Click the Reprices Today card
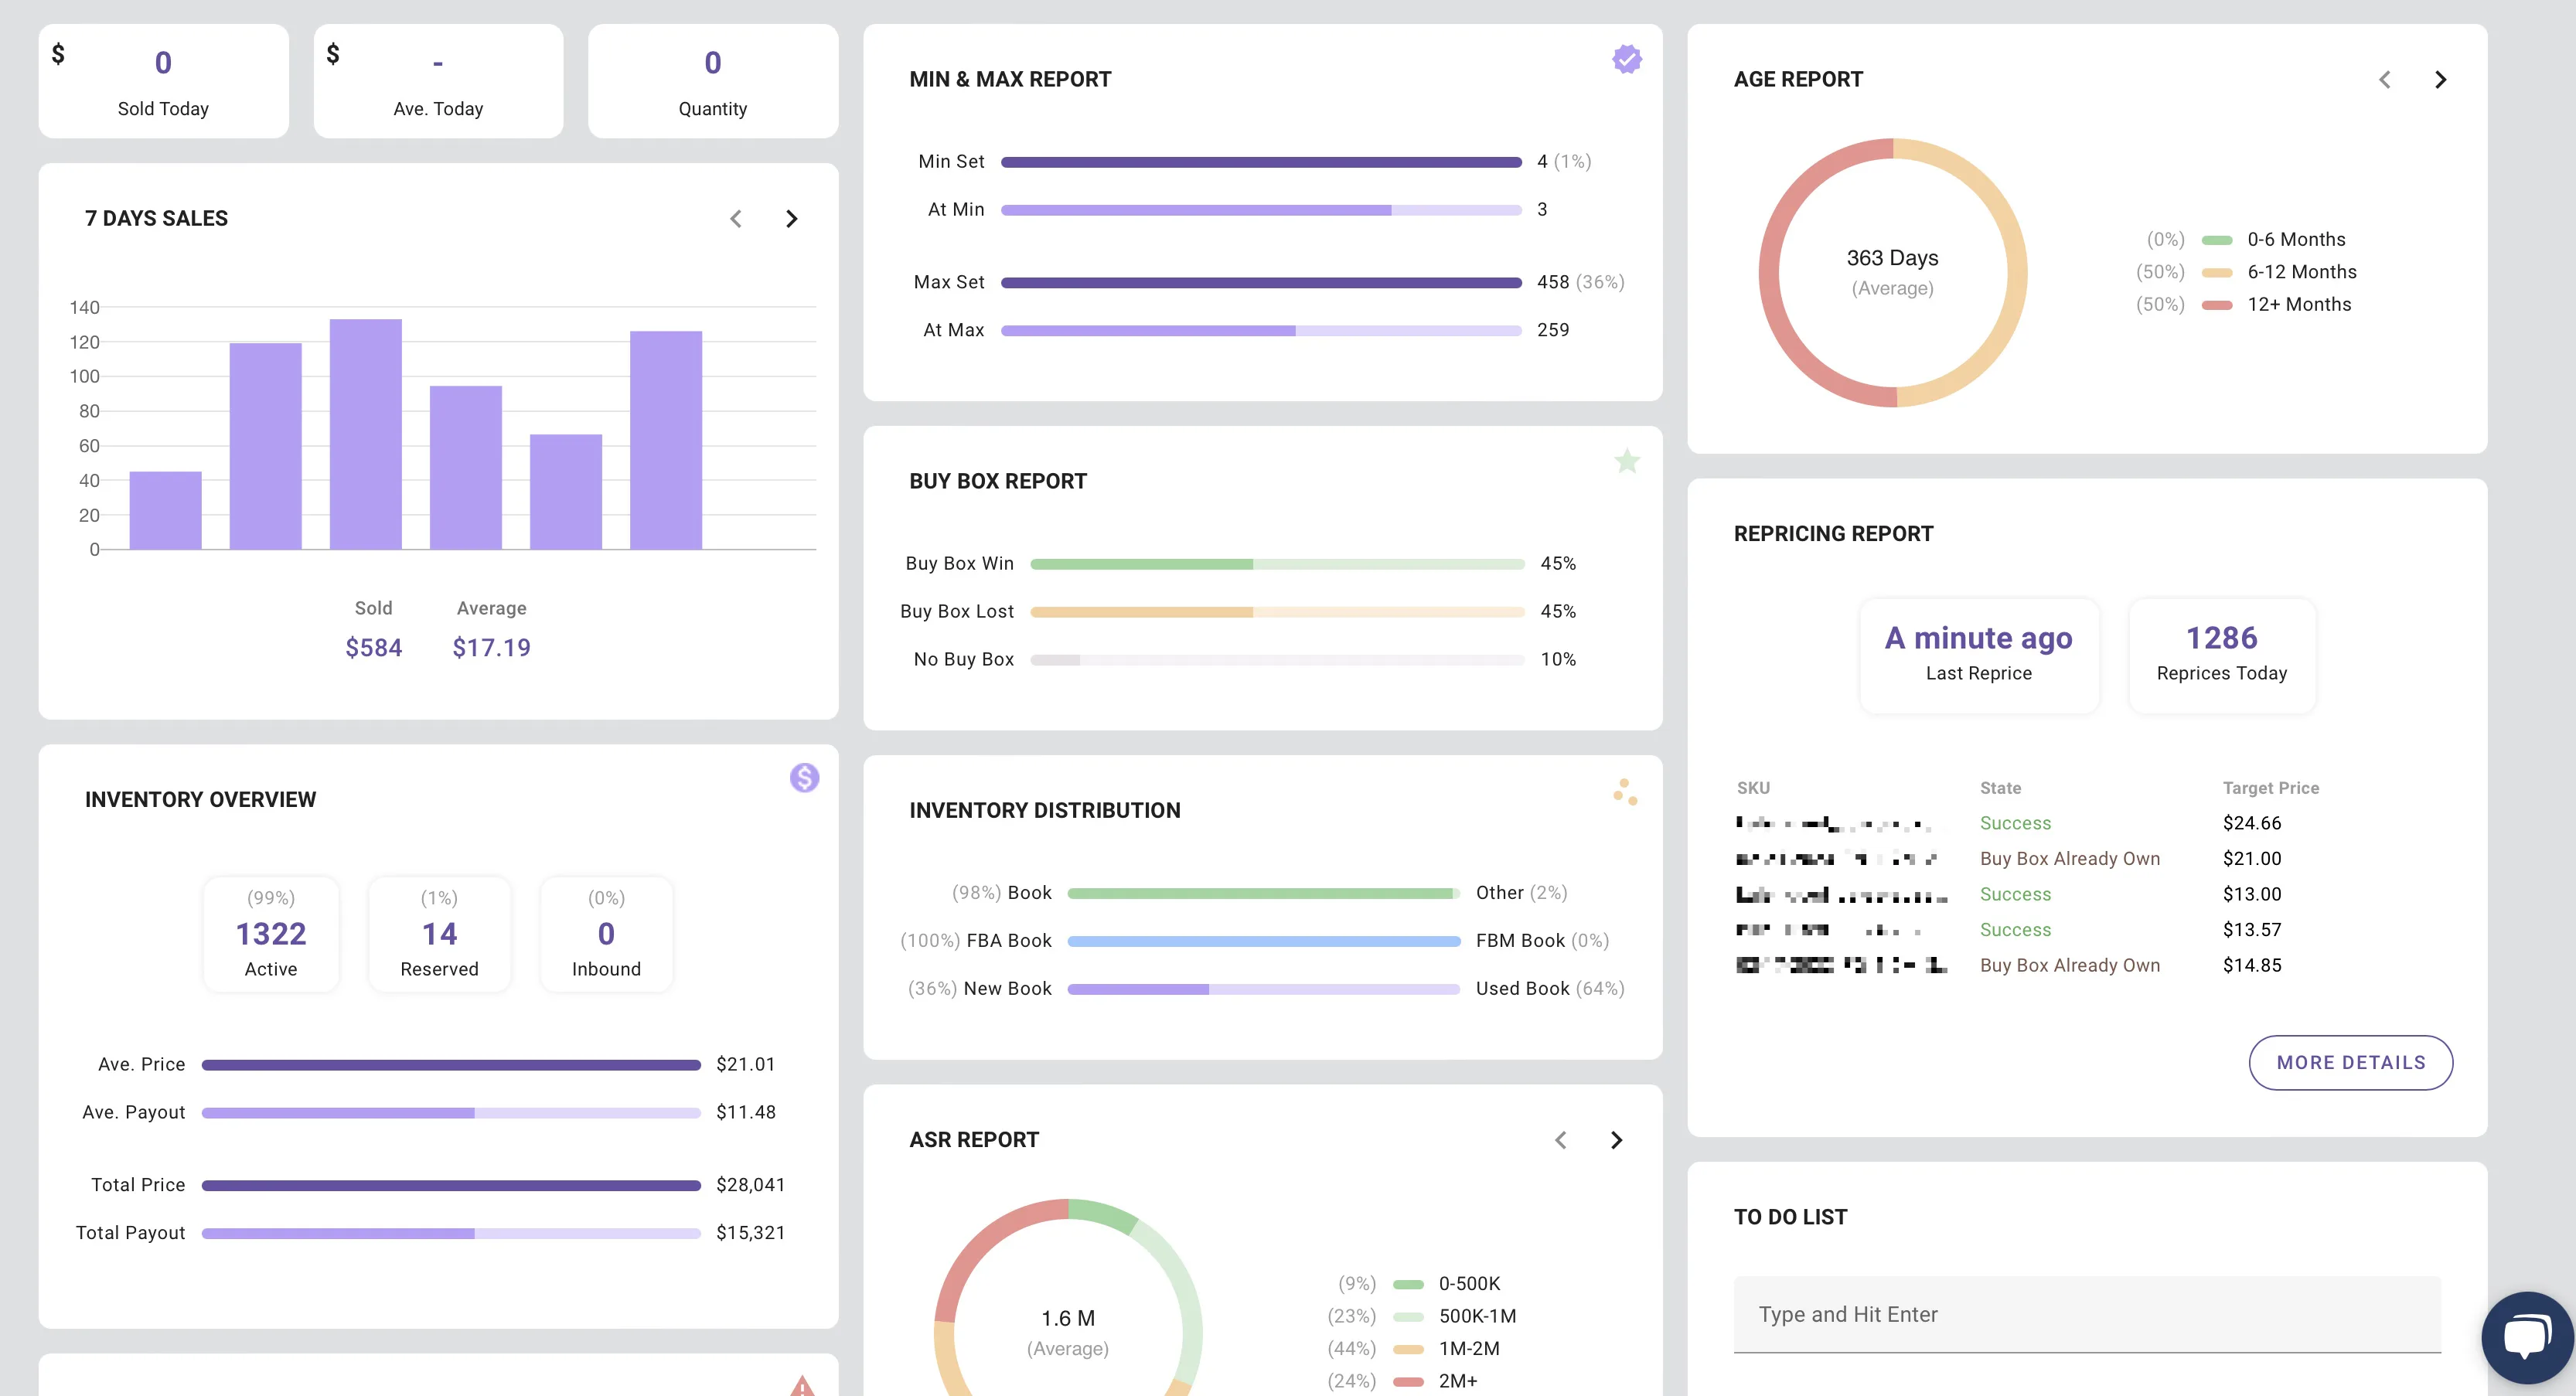 (x=2221, y=655)
